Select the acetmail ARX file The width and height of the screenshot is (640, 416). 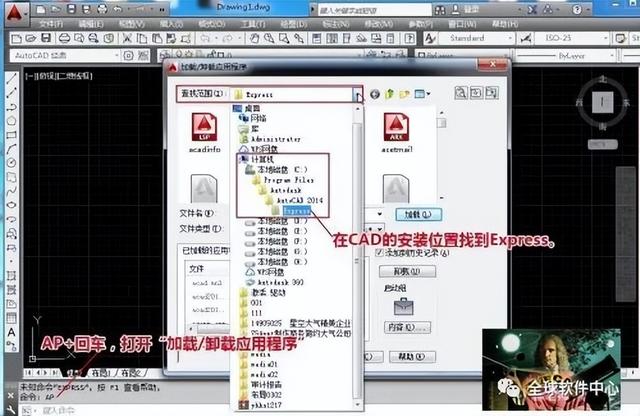pos(396,133)
